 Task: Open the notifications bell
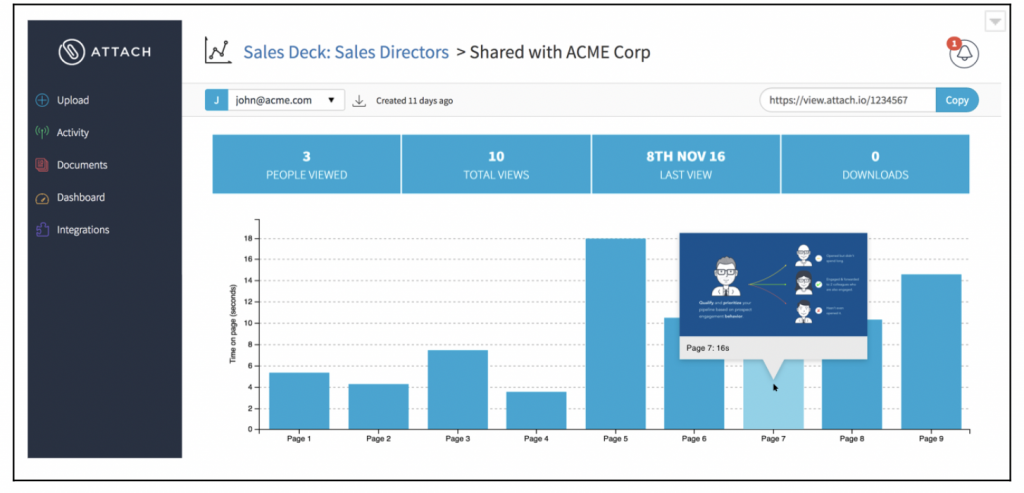coord(964,54)
